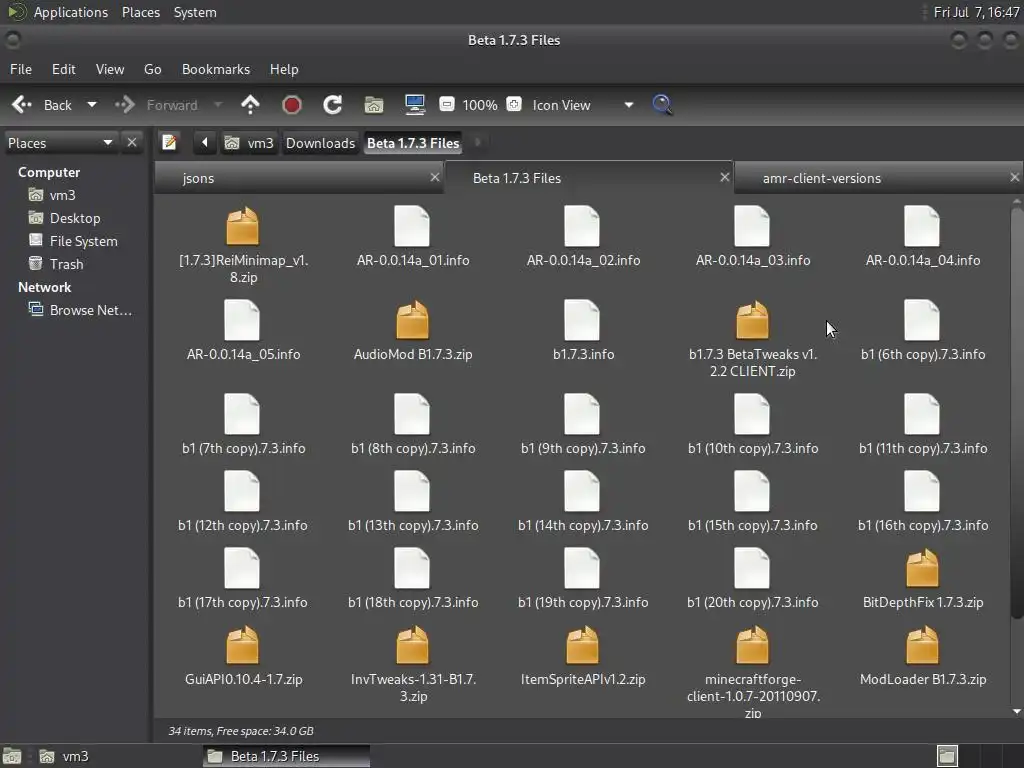Click the scroll-down arrow of file view

(x=1016, y=711)
